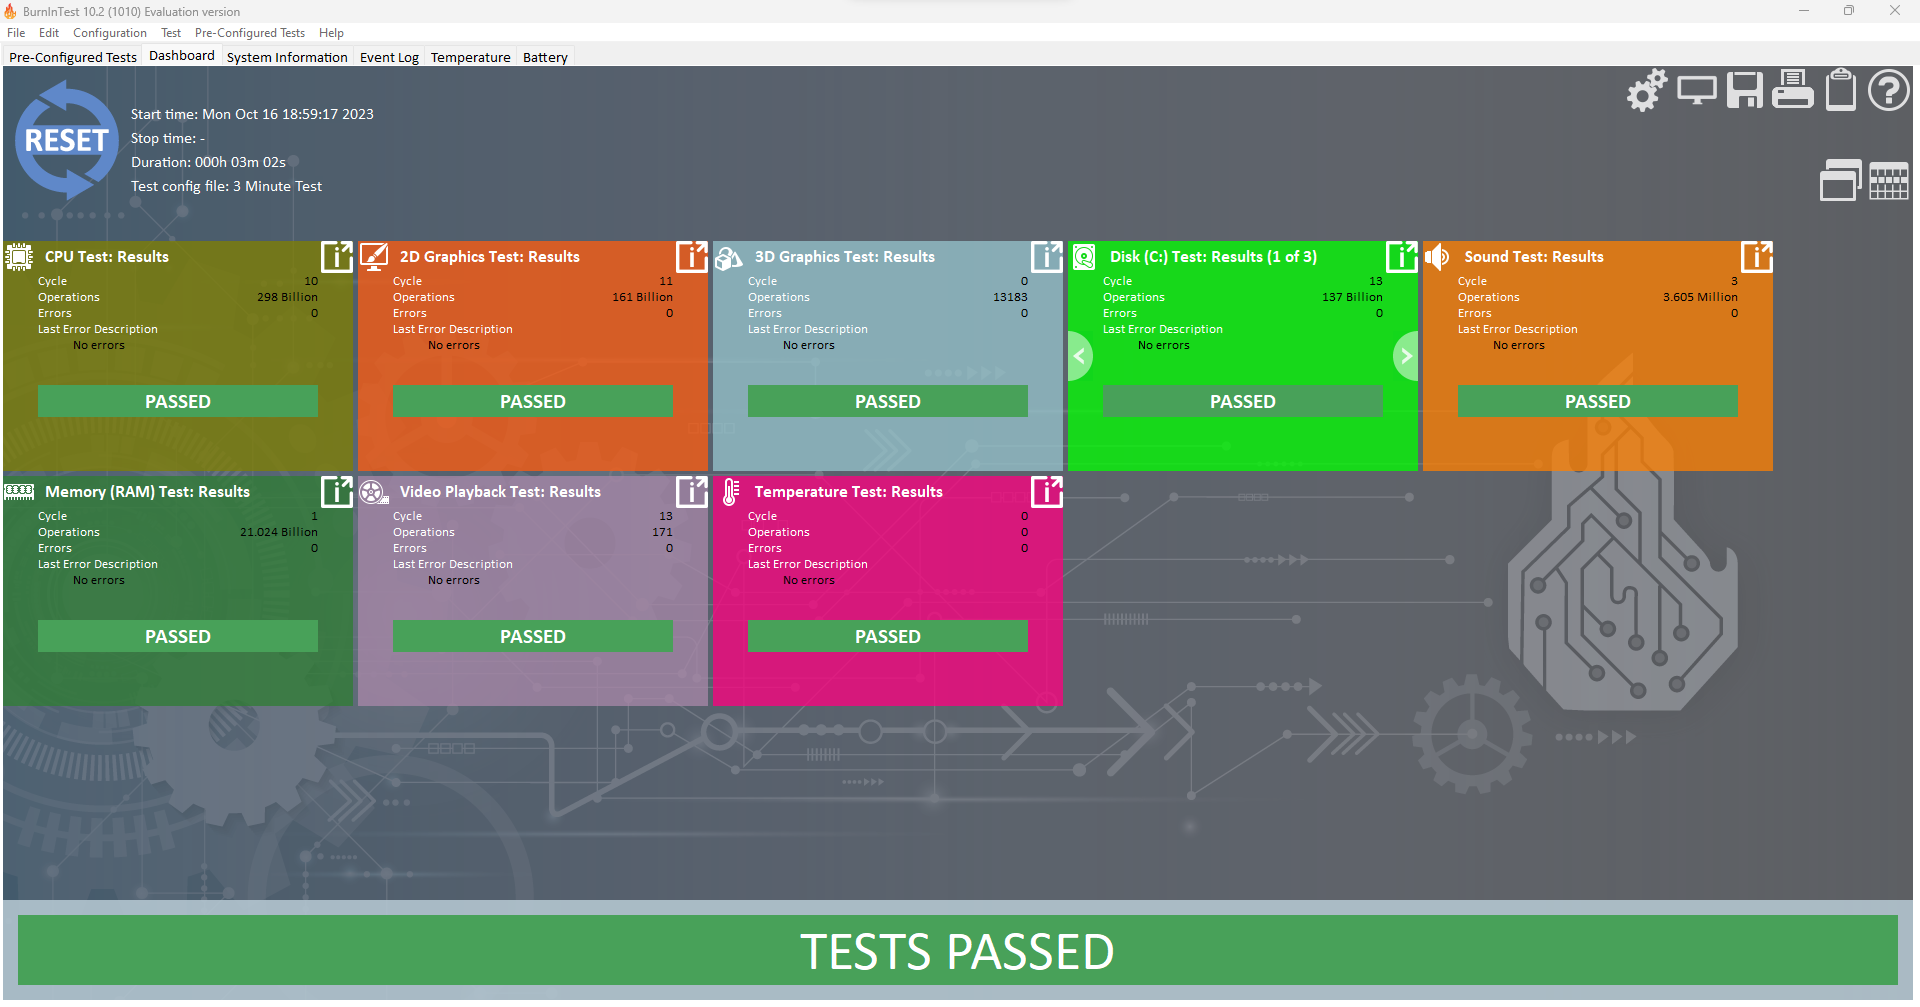Click PASSED bar on 2D Graphics Test card
The image size is (1920, 1007).
click(x=533, y=401)
